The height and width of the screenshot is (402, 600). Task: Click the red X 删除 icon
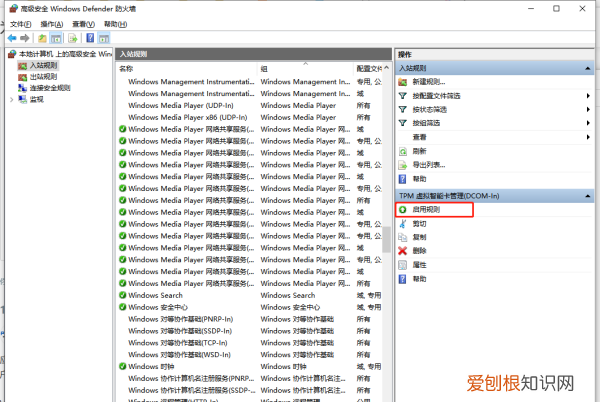(x=403, y=251)
